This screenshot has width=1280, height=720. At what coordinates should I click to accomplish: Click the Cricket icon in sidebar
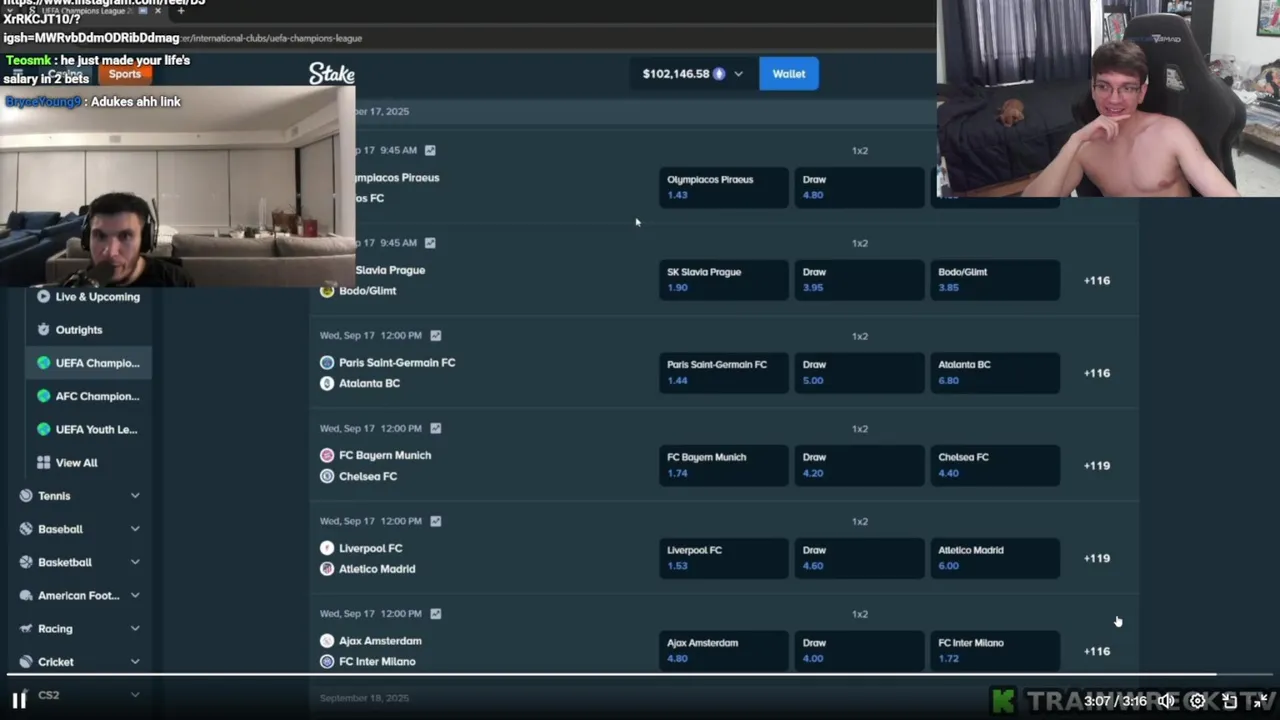[x=26, y=662]
